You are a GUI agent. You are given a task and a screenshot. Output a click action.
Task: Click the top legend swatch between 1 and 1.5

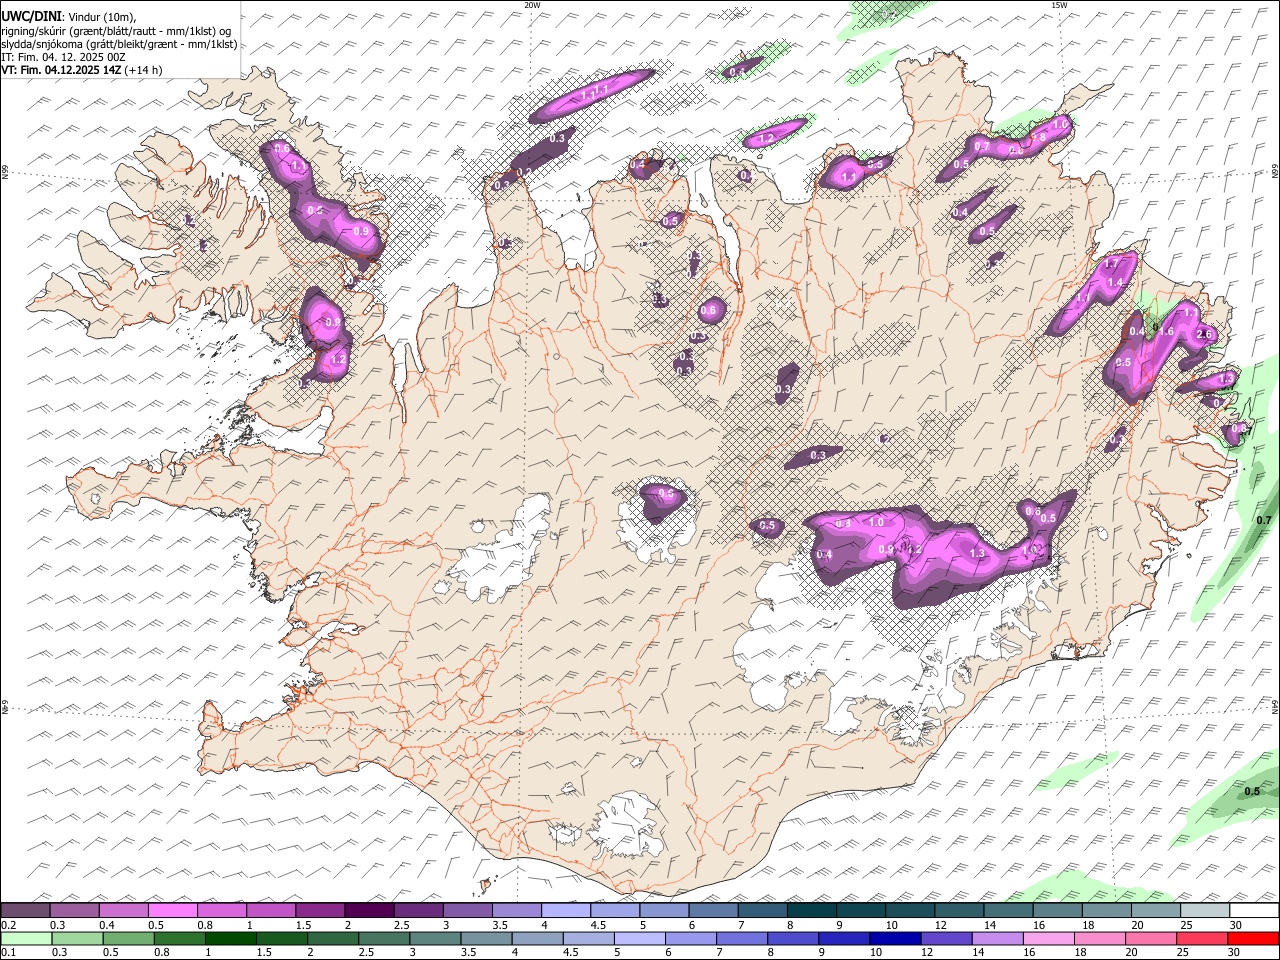tap(271, 910)
